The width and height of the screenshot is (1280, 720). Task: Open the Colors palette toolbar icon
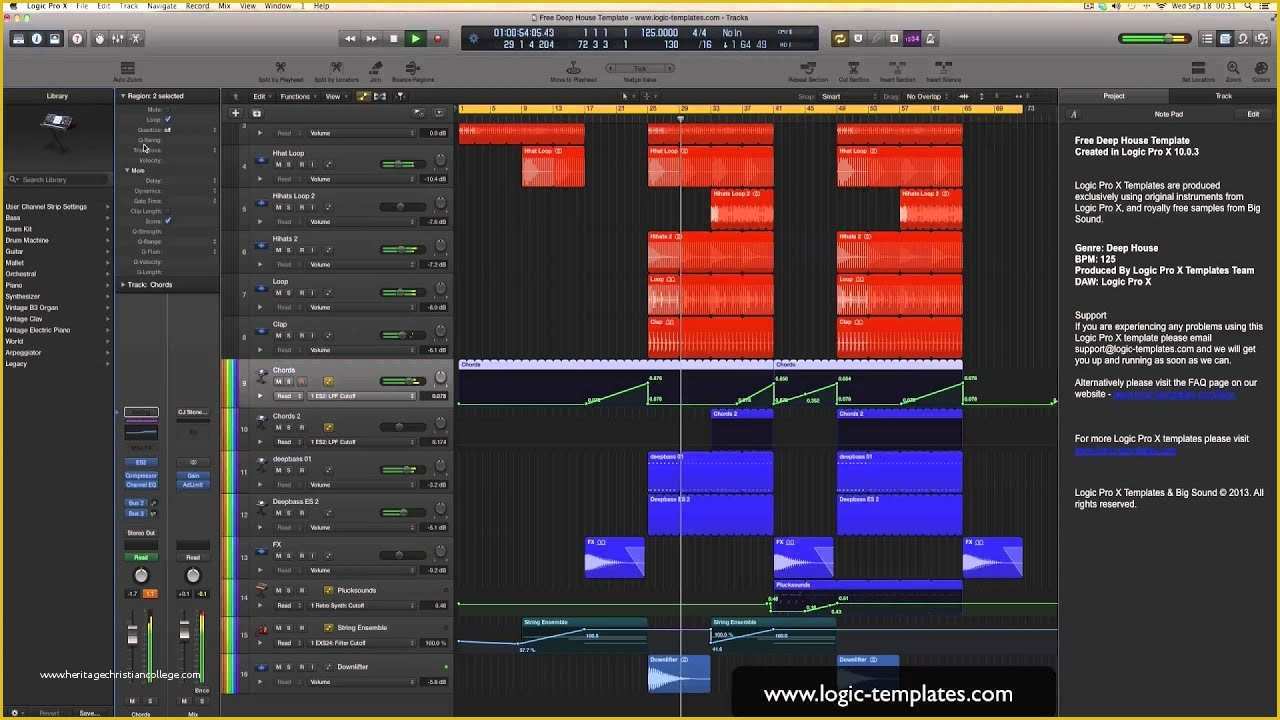(x=1262, y=72)
